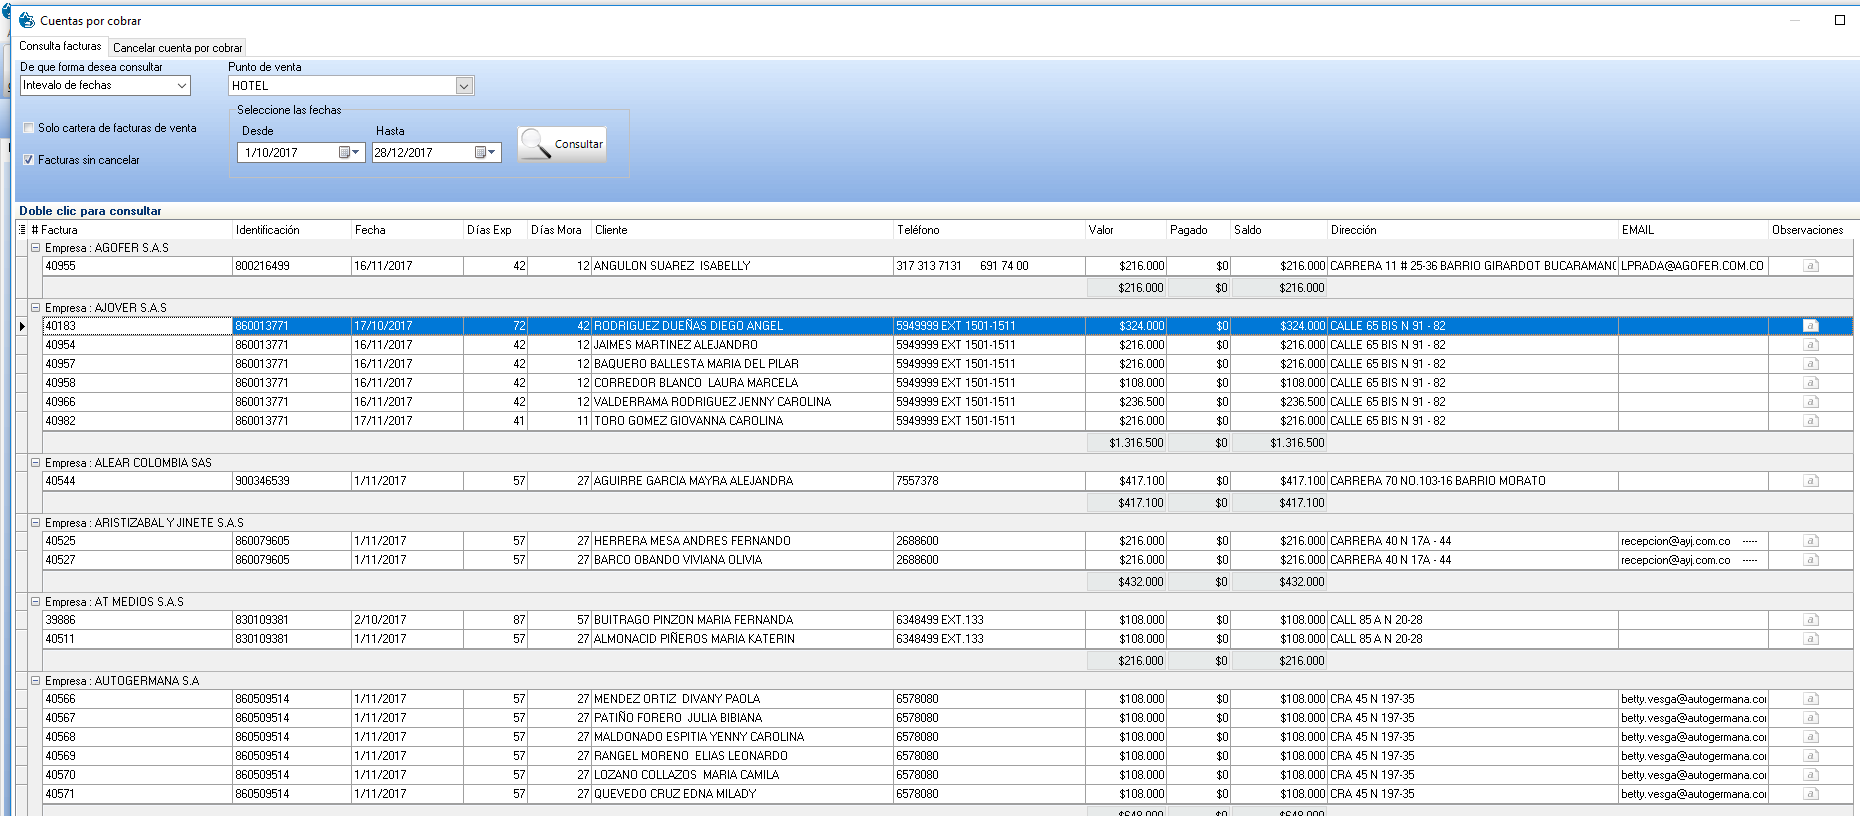Open the Punto de venta HOTEL dropdown
1860x816 pixels.
[464, 86]
